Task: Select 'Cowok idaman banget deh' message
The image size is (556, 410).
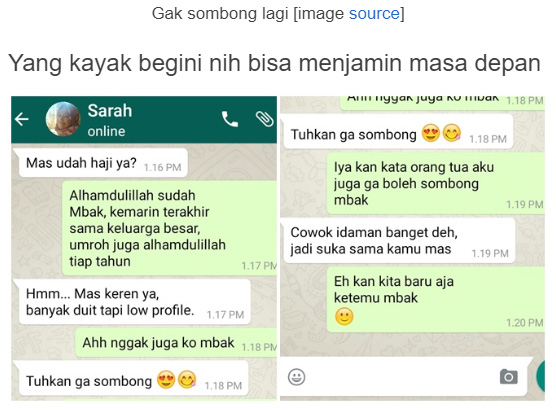Action: (x=397, y=240)
